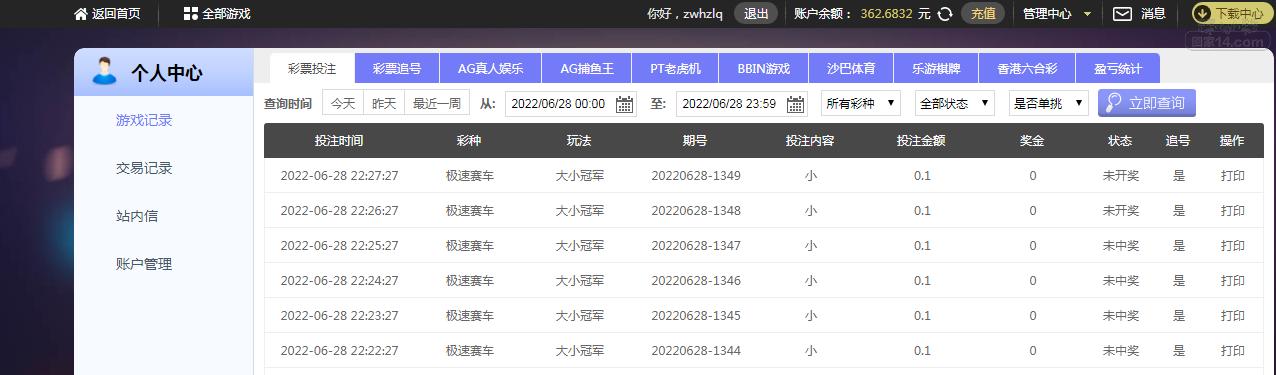Open the 沙巴体育 tab
Image resolution: width=1276 pixels, height=375 pixels.
[x=851, y=69]
